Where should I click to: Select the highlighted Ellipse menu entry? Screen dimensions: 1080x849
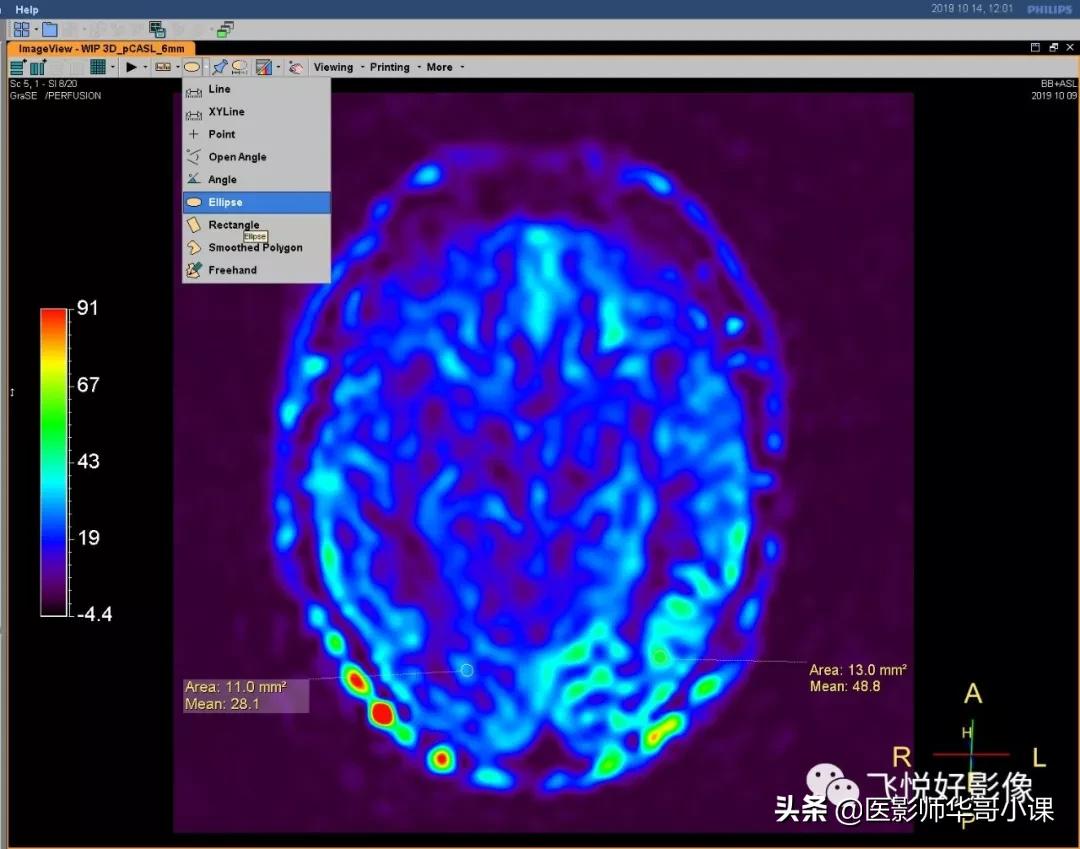[256, 202]
